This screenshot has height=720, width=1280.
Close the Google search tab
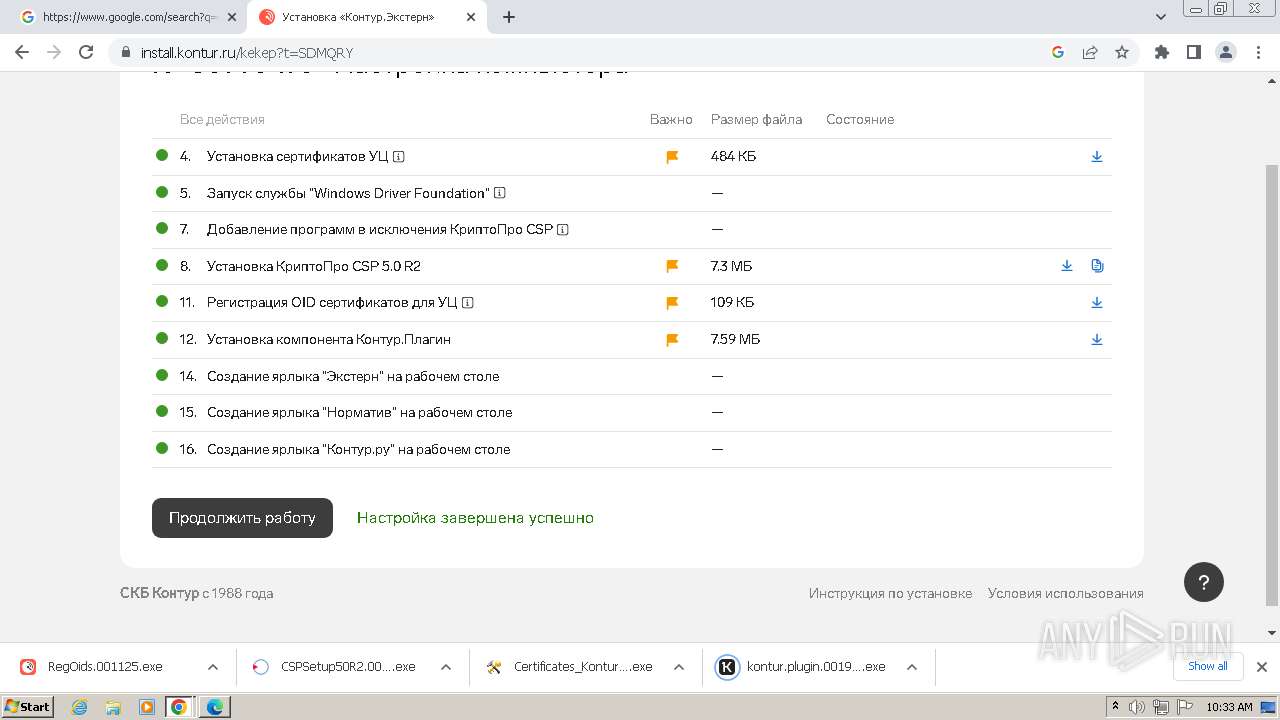pos(233,17)
